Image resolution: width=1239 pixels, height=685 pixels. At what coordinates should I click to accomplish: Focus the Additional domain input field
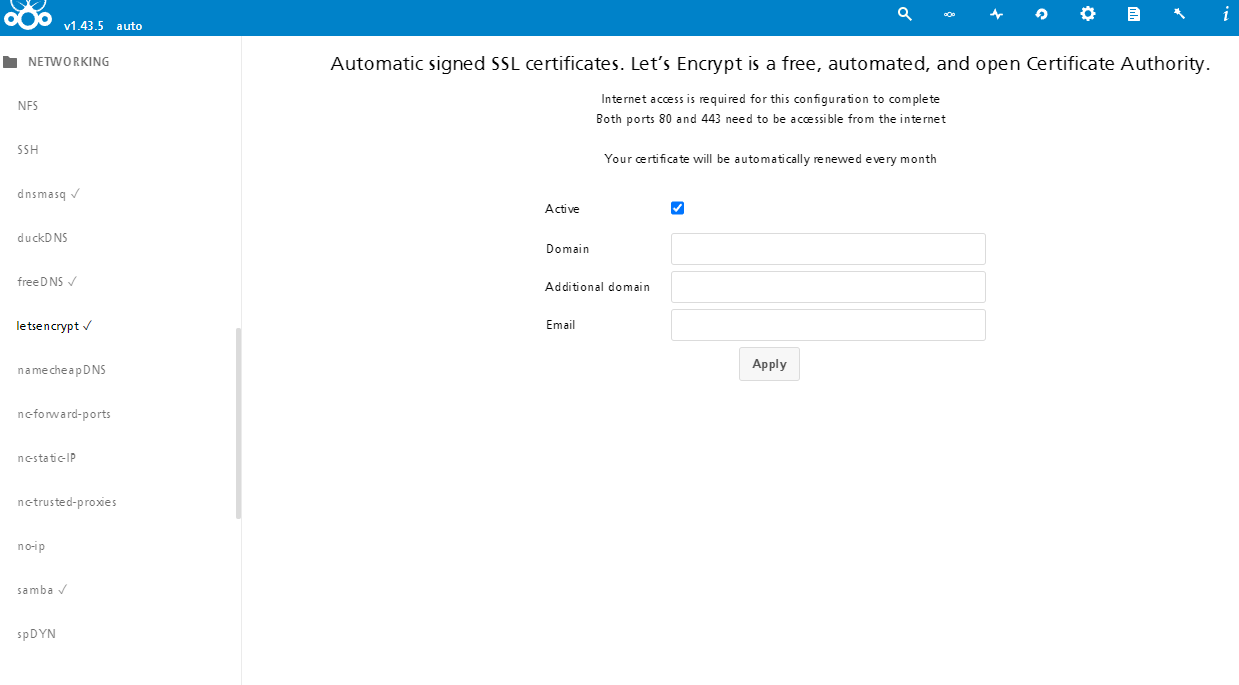coord(828,287)
